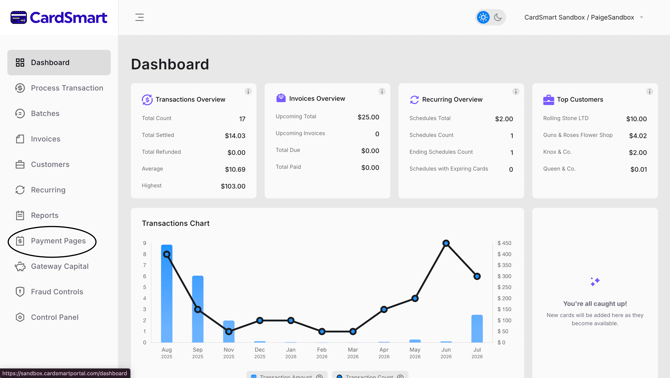Open Payment Pages section

pos(59,241)
